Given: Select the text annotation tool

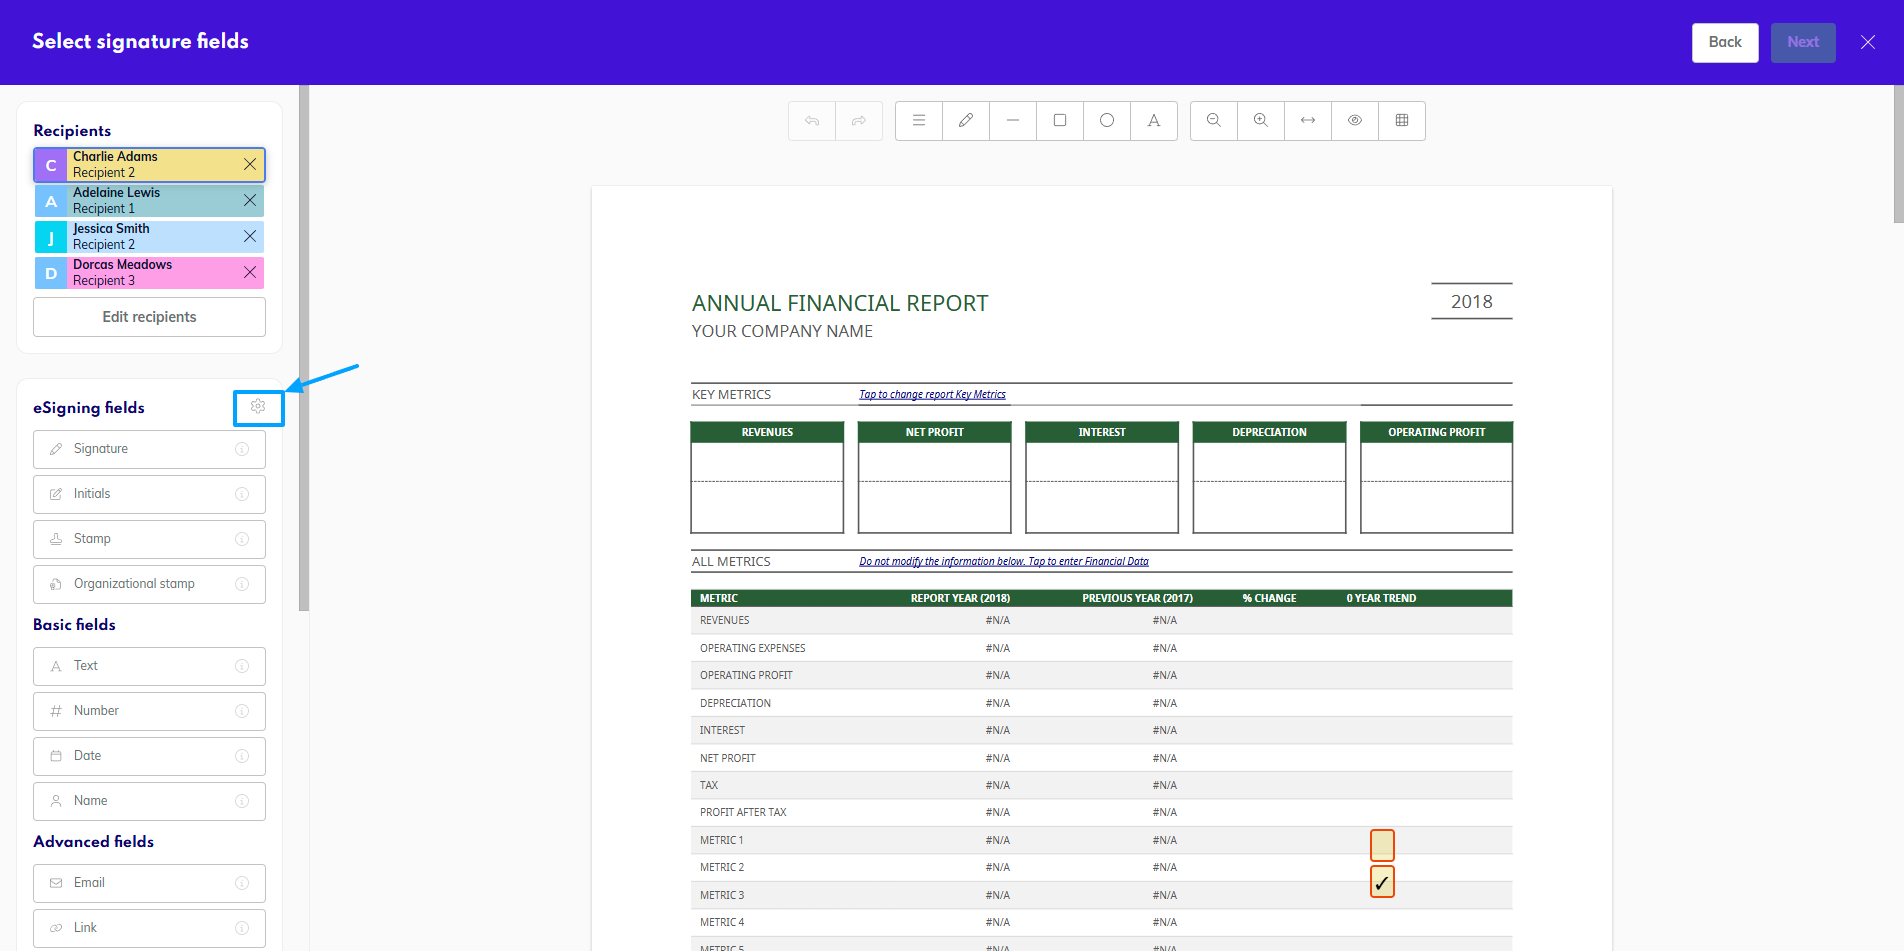Looking at the screenshot, I should 1154,121.
